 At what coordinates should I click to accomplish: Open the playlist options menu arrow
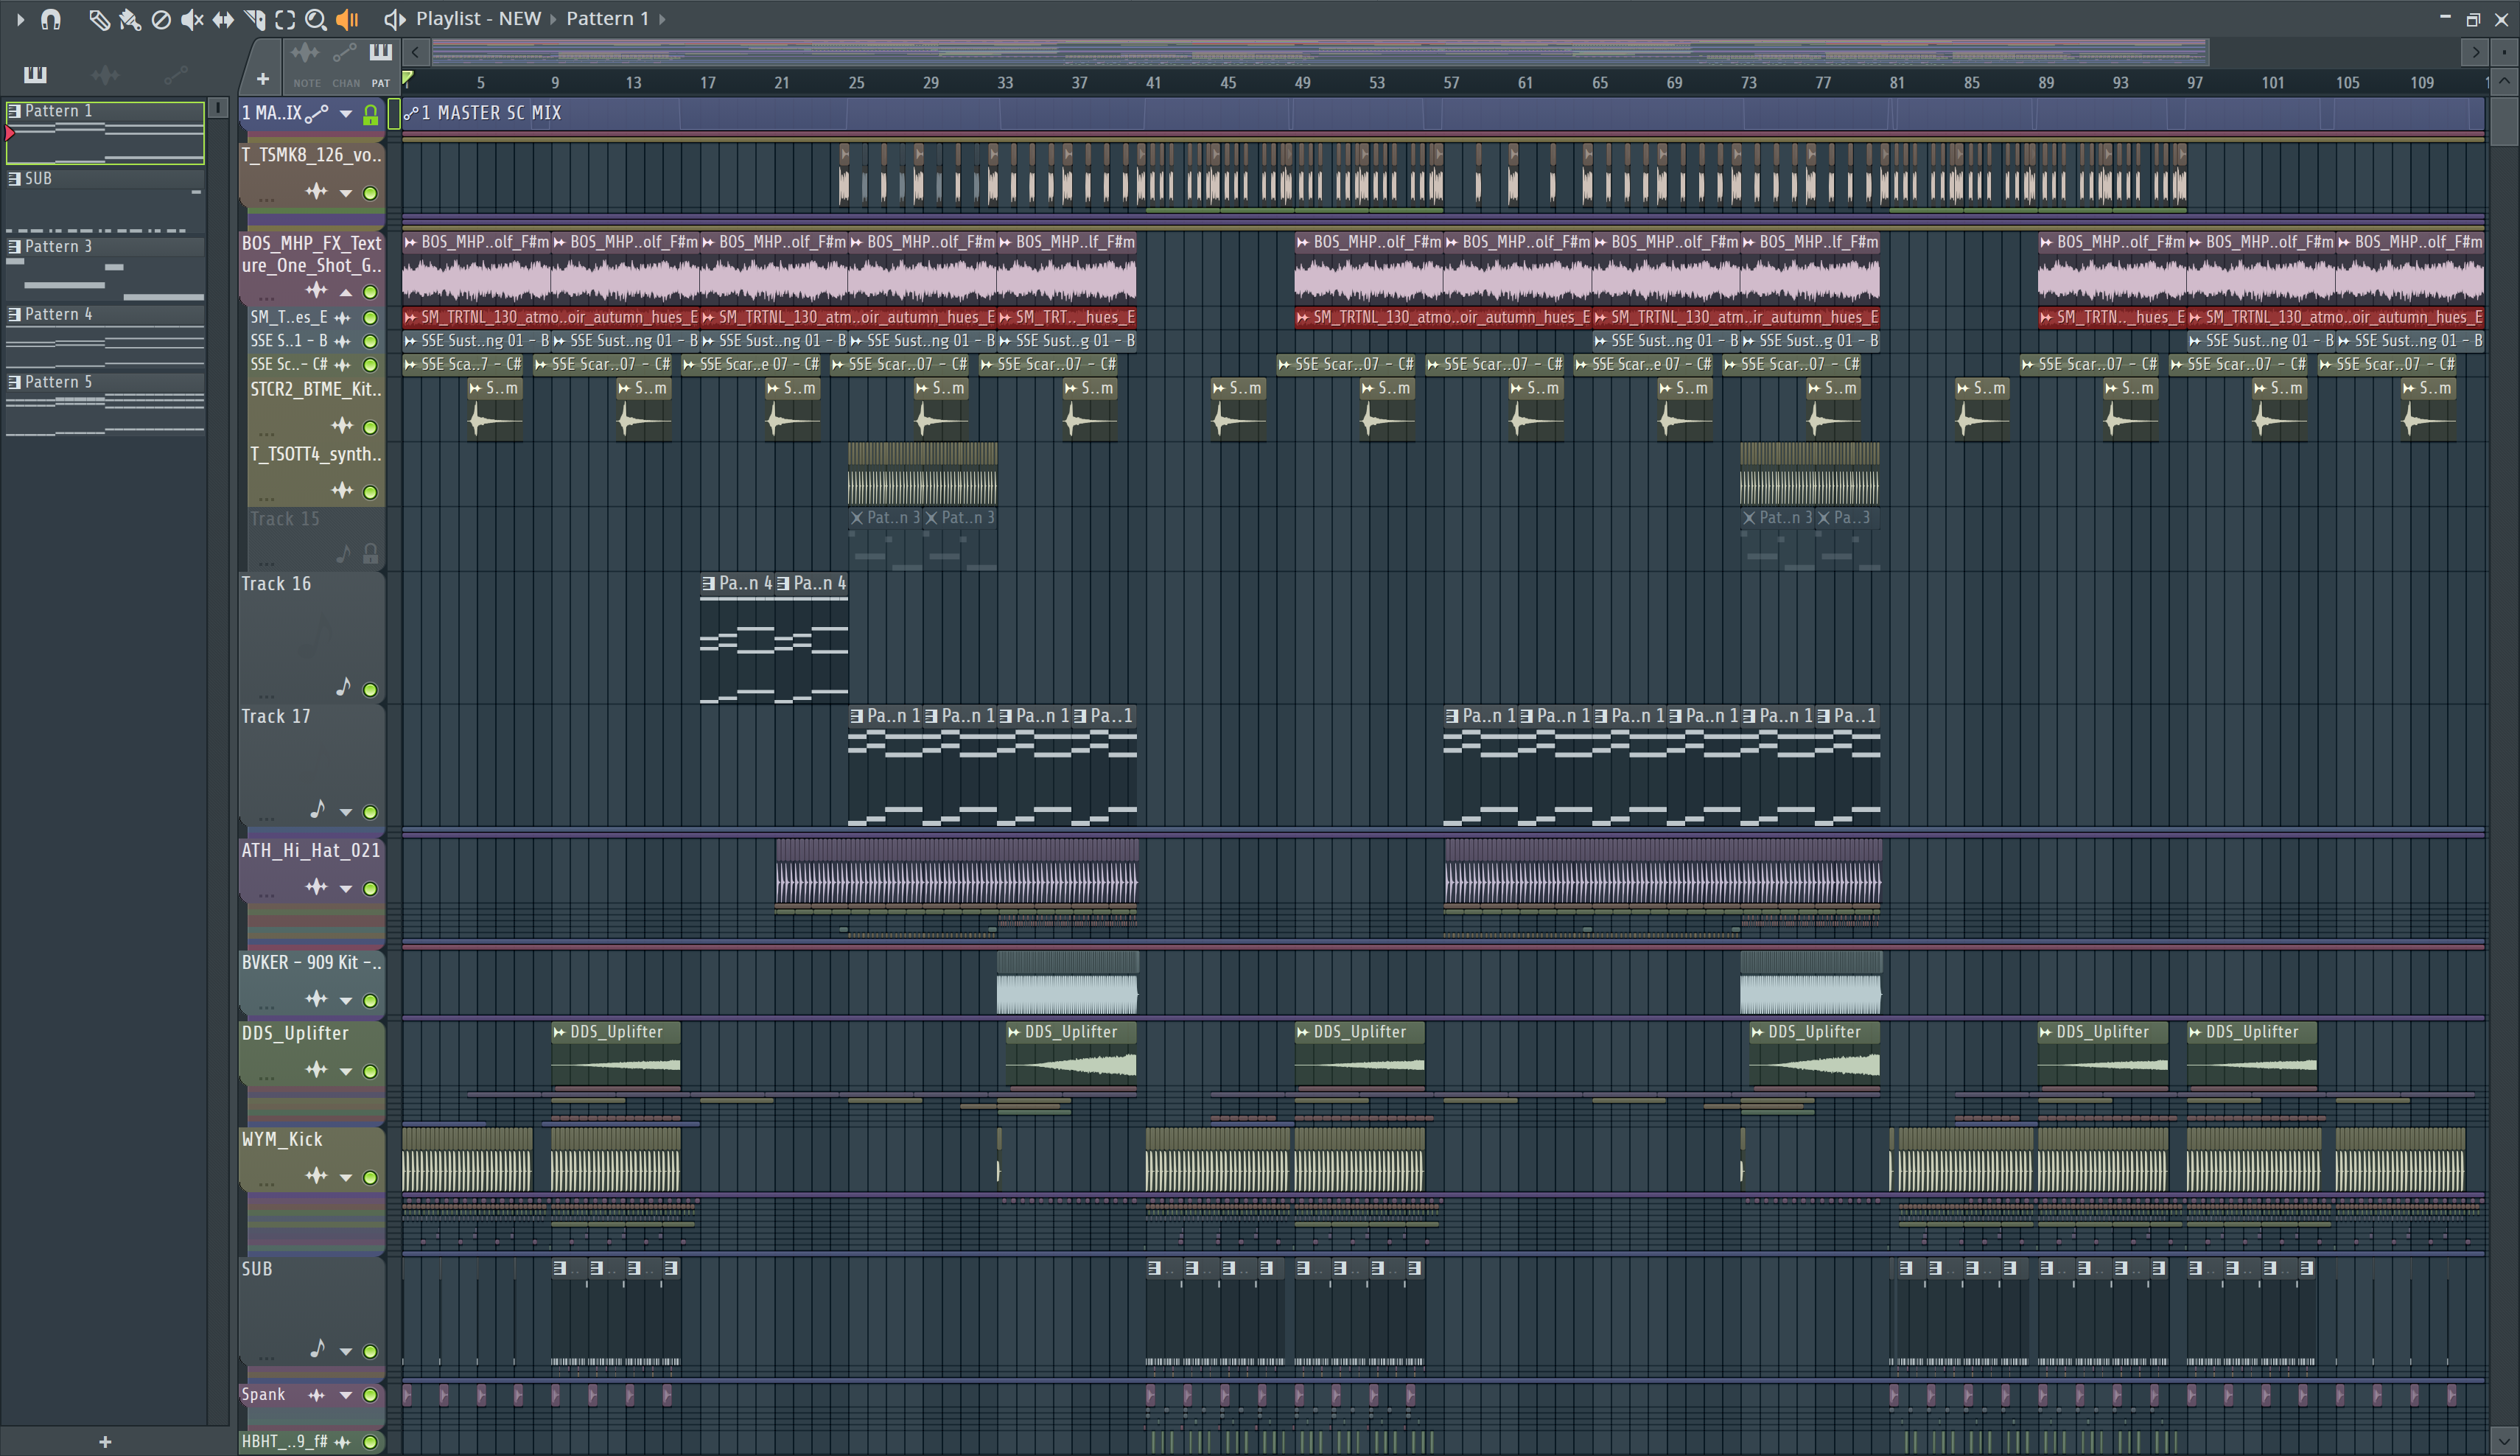coord(20,19)
